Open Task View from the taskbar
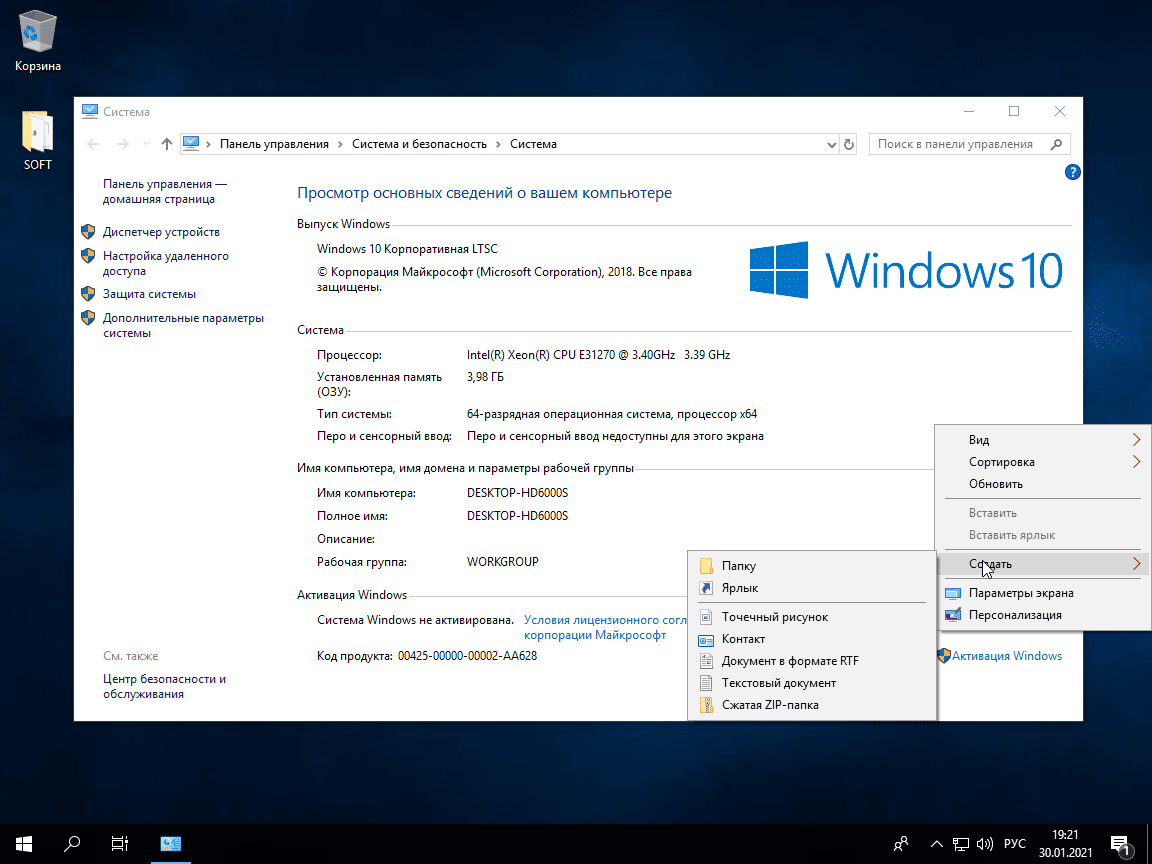 pos(120,844)
